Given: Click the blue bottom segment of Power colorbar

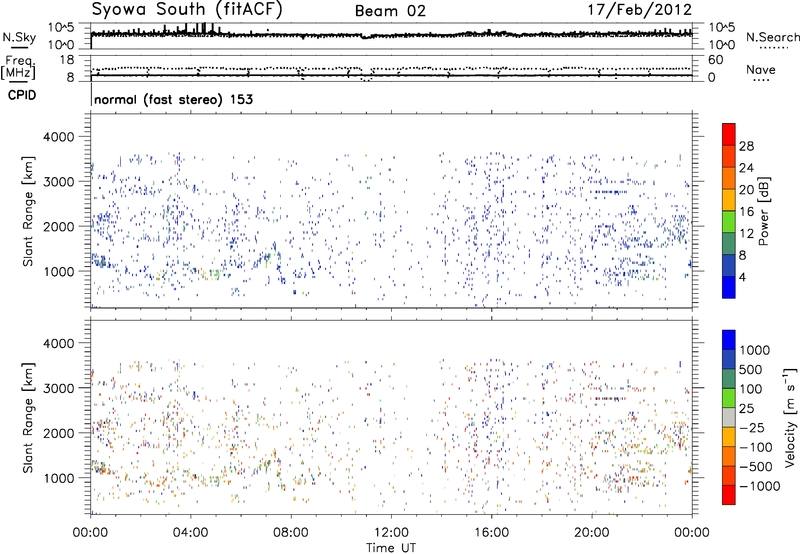Looking at the screenshot, I should pyautogui.click(x=729, y=287).
